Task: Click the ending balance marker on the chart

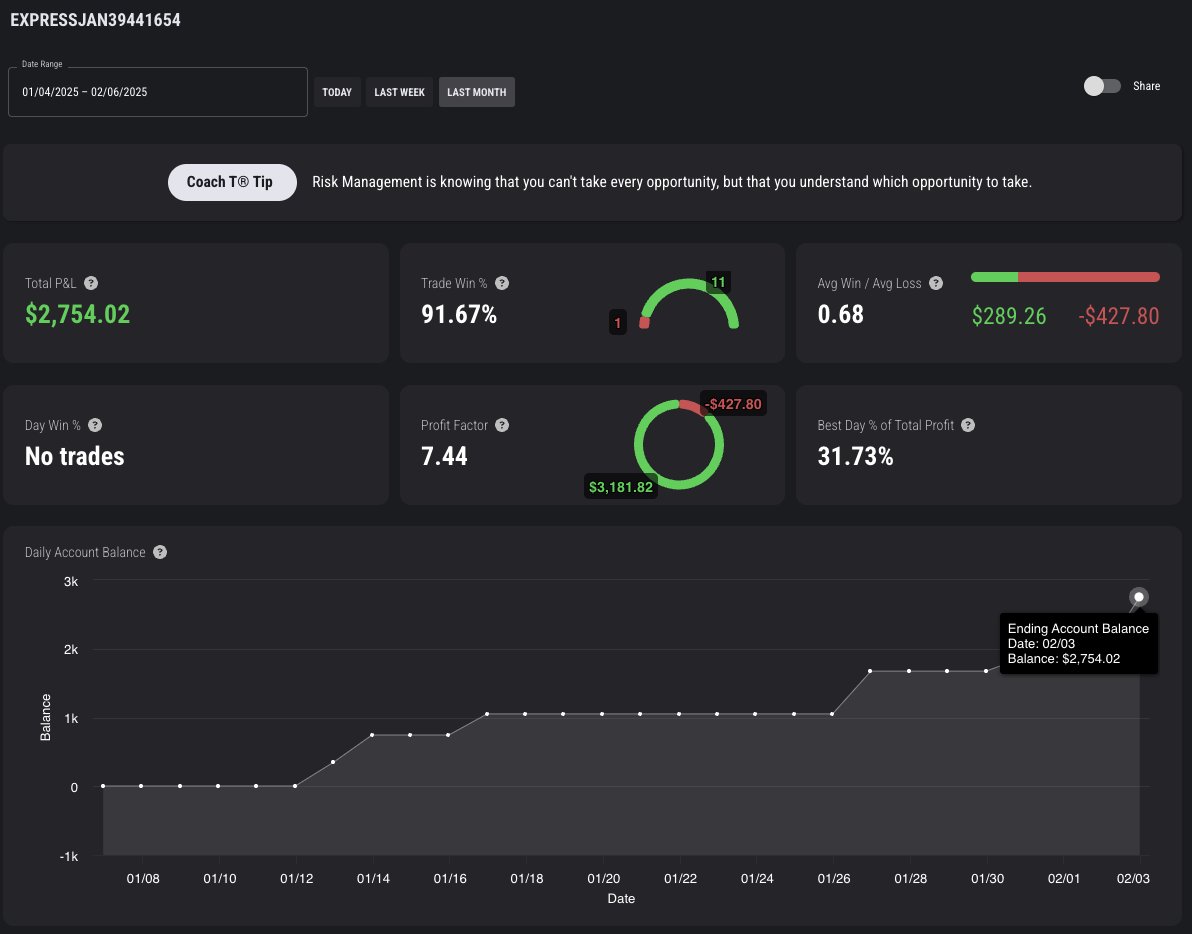Action: tap(1138, 597)
